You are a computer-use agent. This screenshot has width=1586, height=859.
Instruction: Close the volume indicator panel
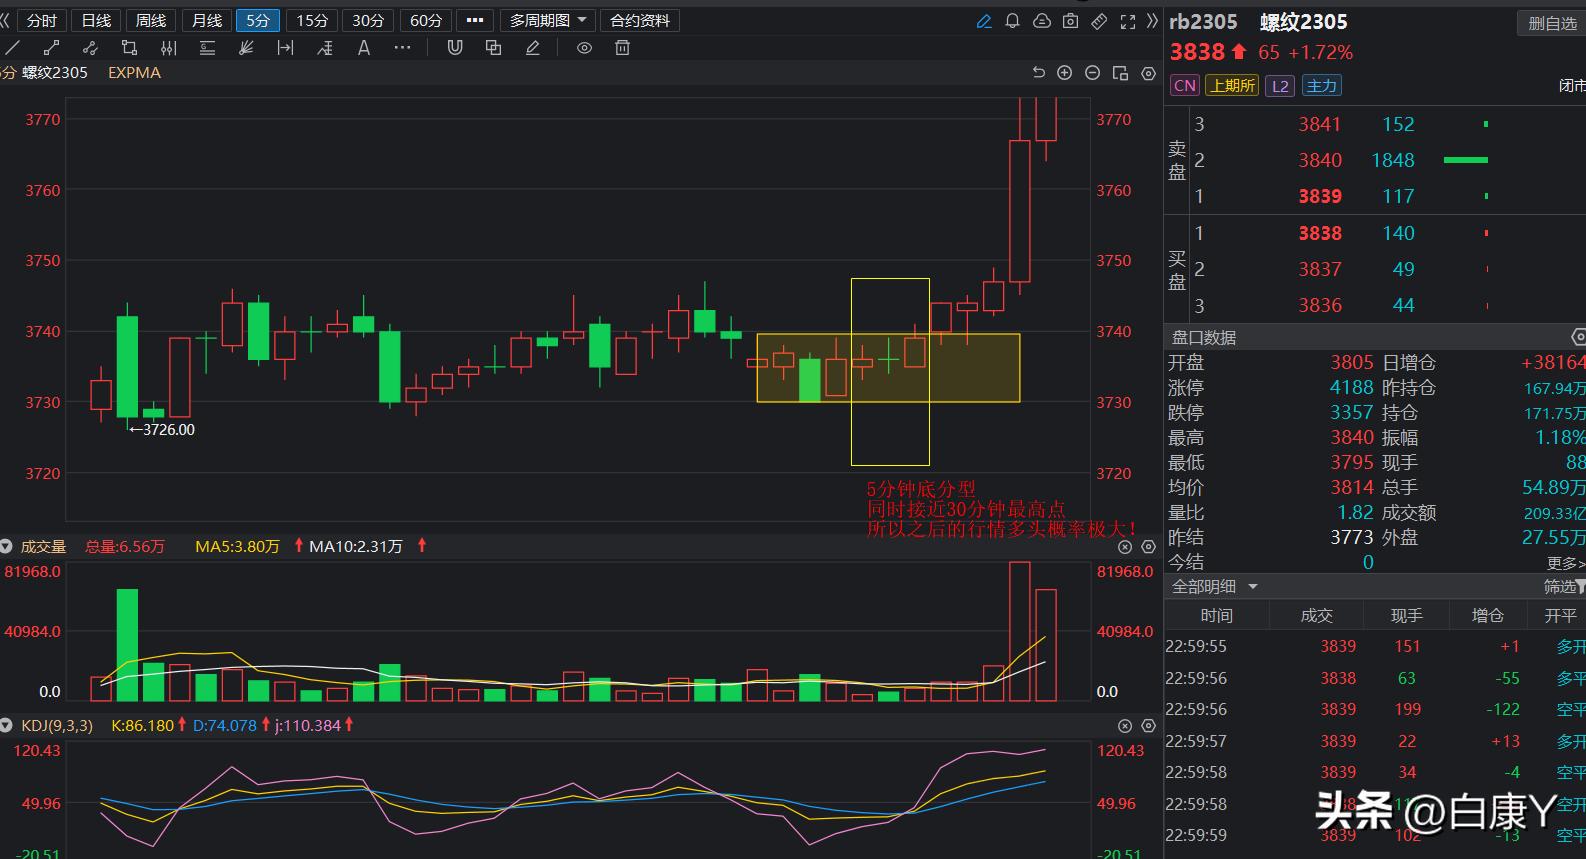(1125, 547)
